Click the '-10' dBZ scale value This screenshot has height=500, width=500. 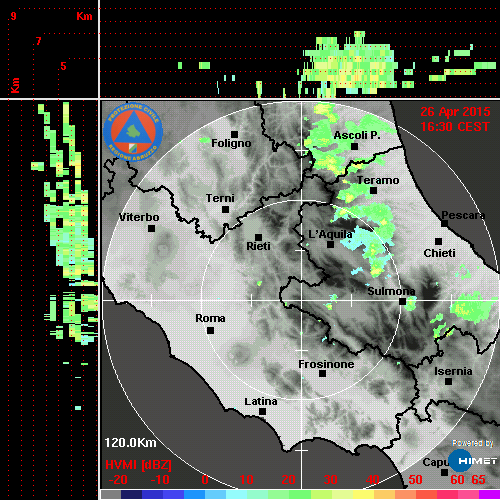click(160, 480)
